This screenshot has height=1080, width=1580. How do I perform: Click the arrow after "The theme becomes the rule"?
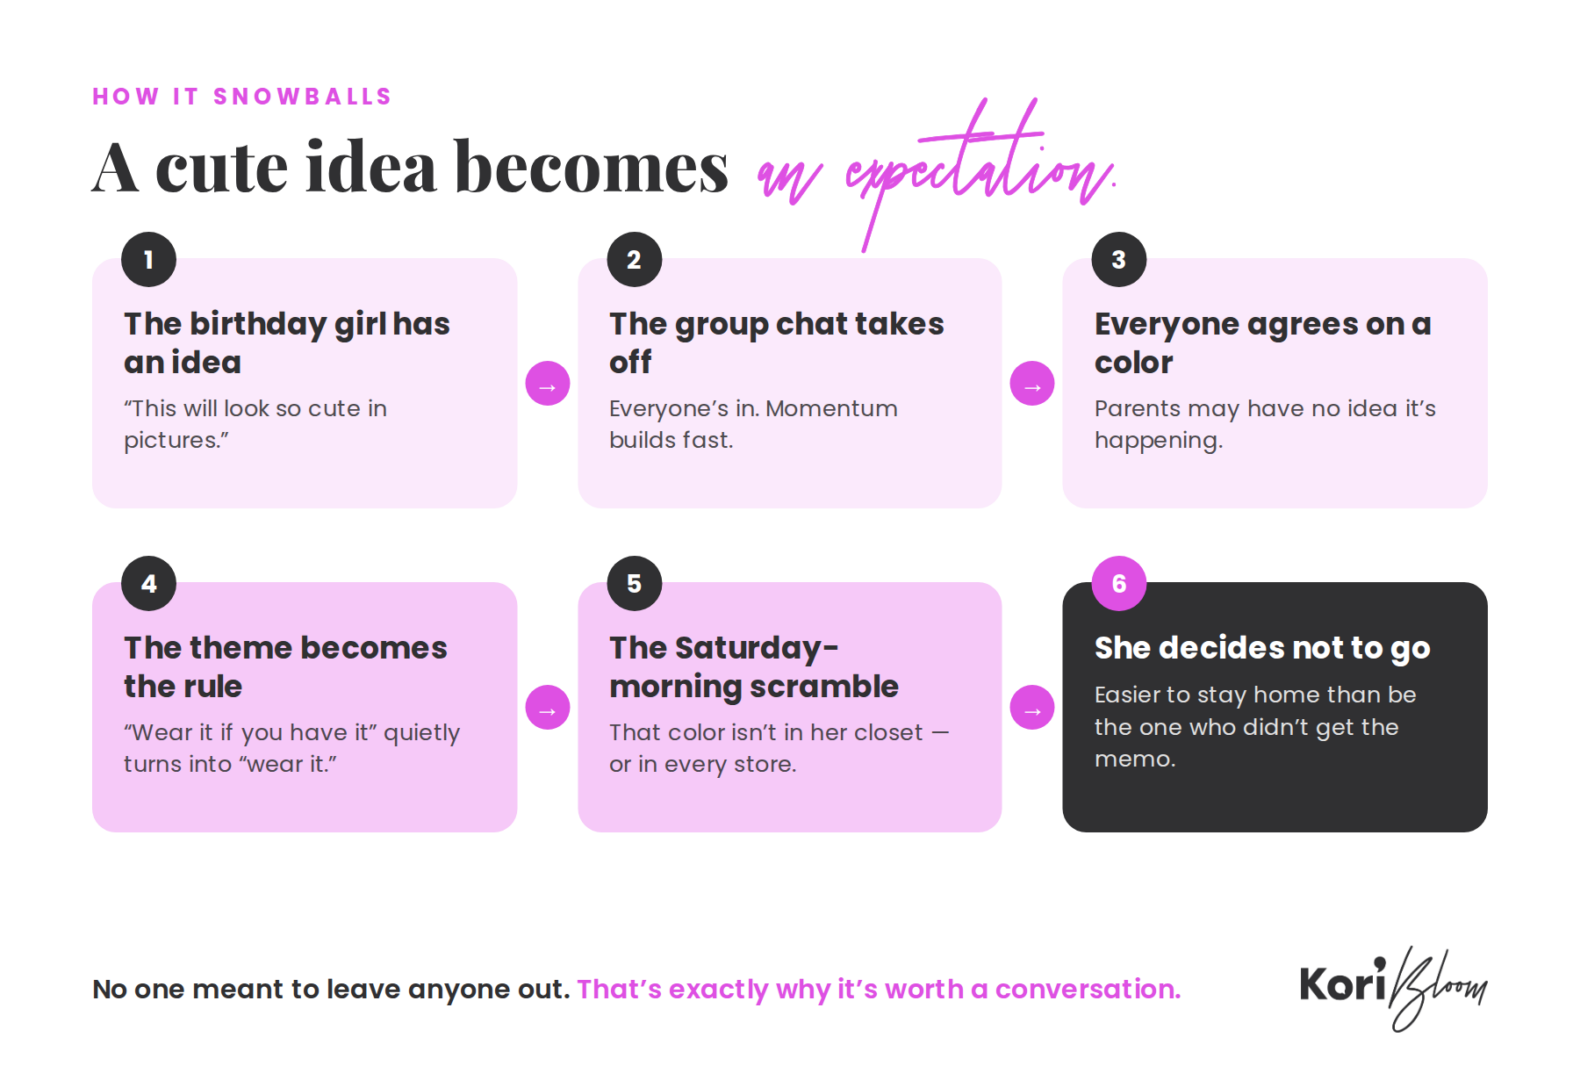(x=547, y=708)
